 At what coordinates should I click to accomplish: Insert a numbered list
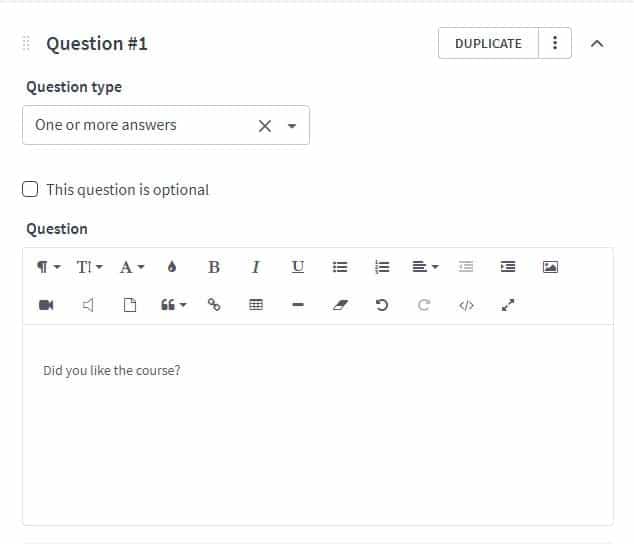click(382, 267)
